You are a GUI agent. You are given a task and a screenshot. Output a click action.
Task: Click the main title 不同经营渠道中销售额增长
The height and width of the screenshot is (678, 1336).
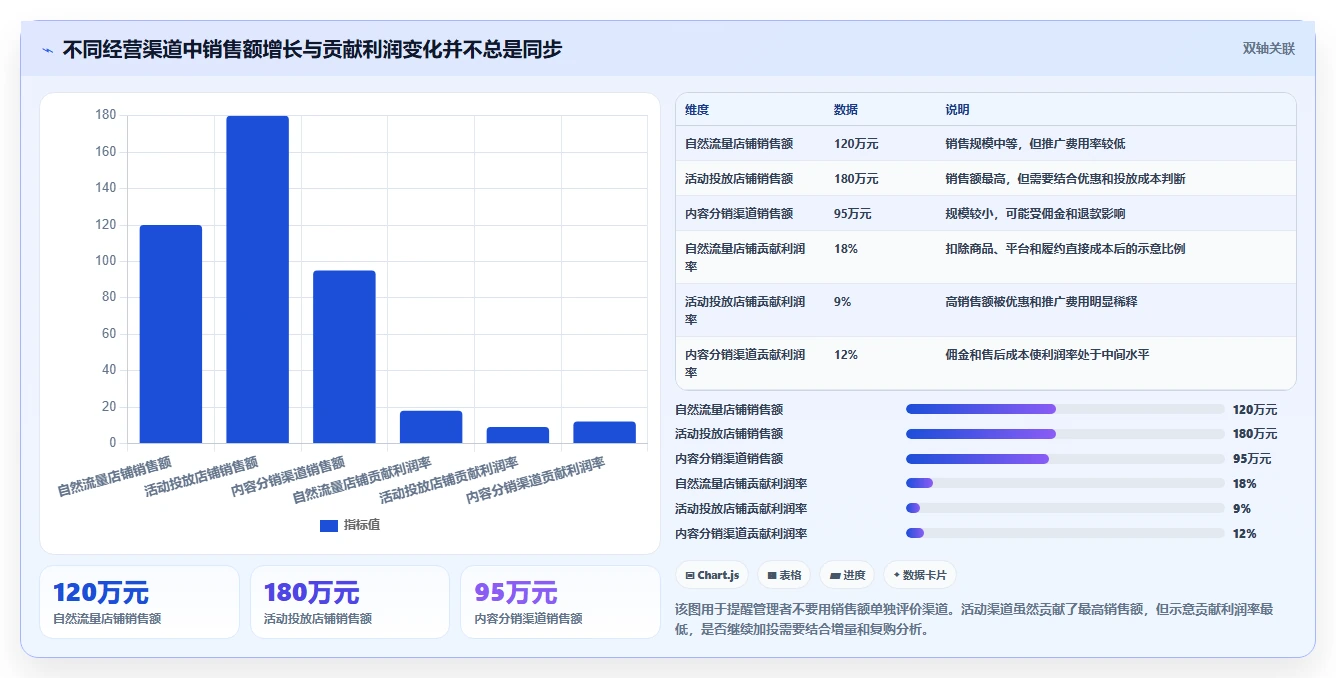tap(312, 49)
